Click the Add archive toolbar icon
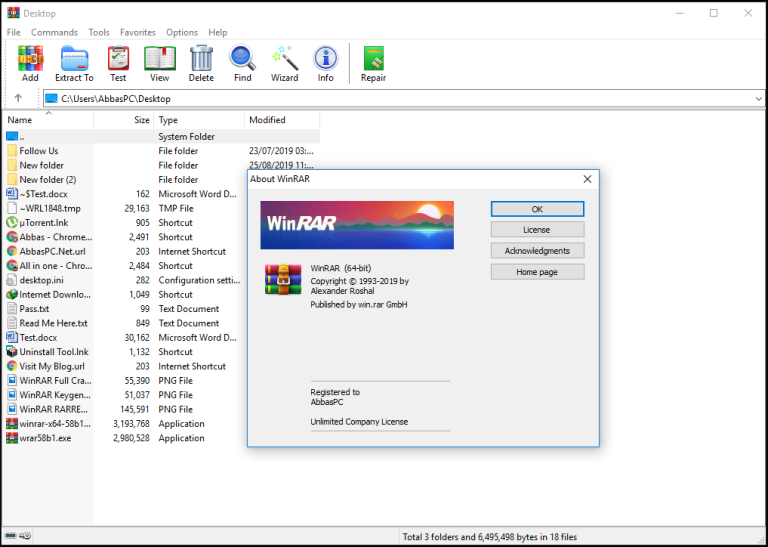768x547 pixels. (x=30, y=62)
